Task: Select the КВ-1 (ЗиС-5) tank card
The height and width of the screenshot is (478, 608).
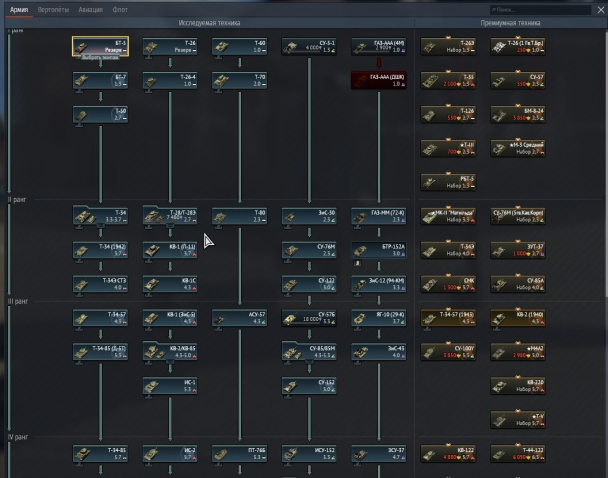Action: 170,318
